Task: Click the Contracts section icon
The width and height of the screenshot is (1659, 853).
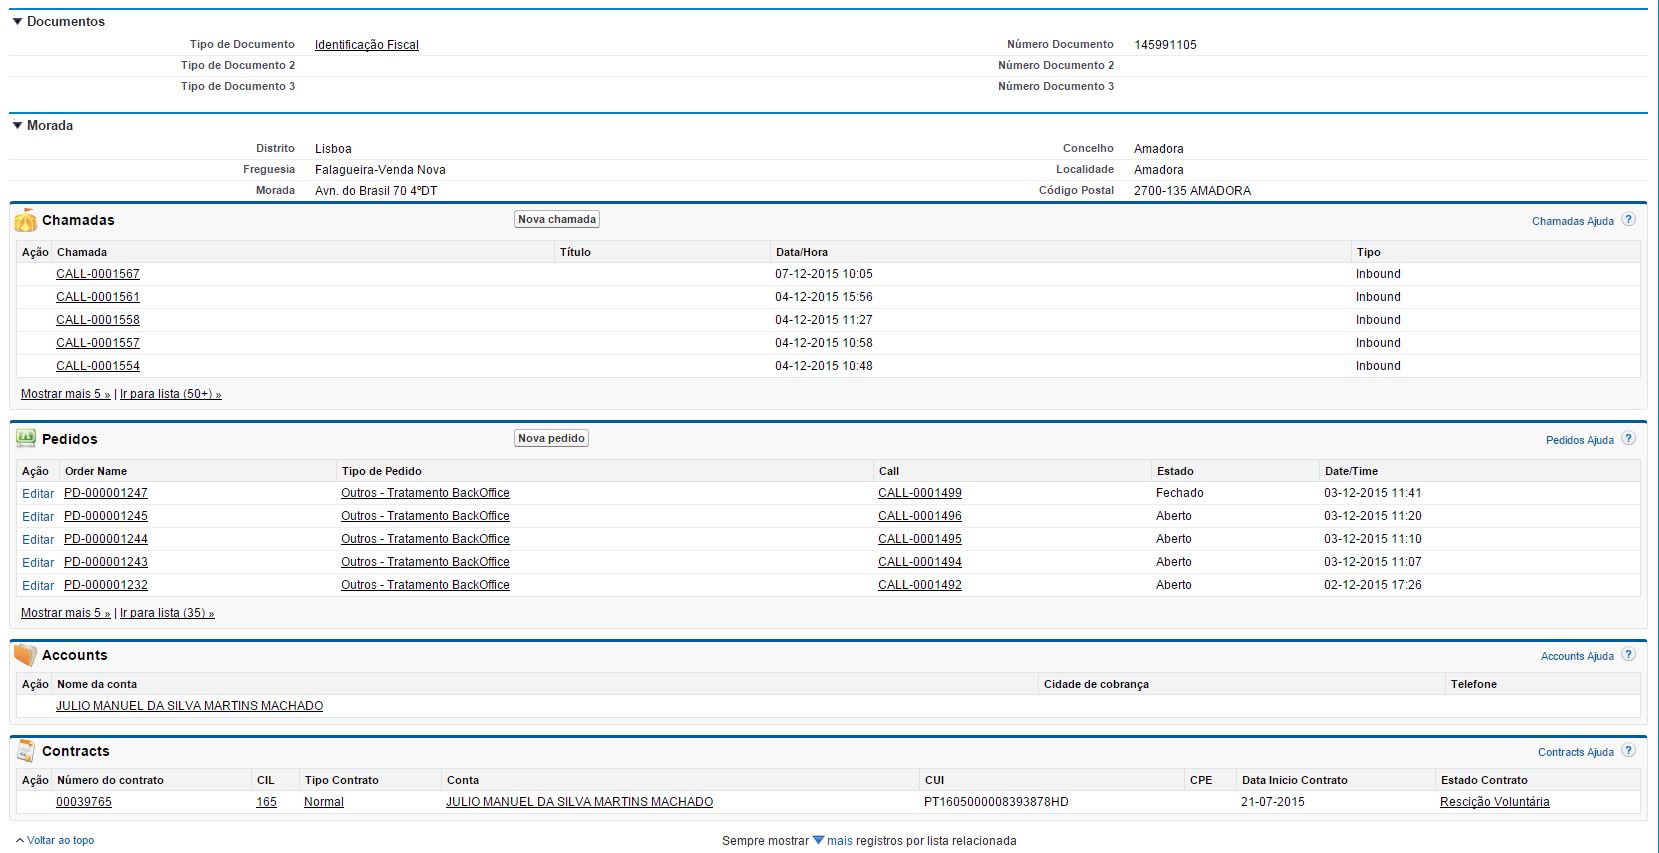Action: 26,751
